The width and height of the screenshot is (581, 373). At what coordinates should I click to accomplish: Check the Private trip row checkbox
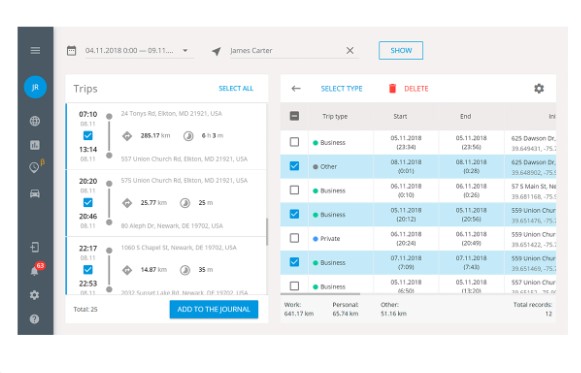tap(294, 238)
